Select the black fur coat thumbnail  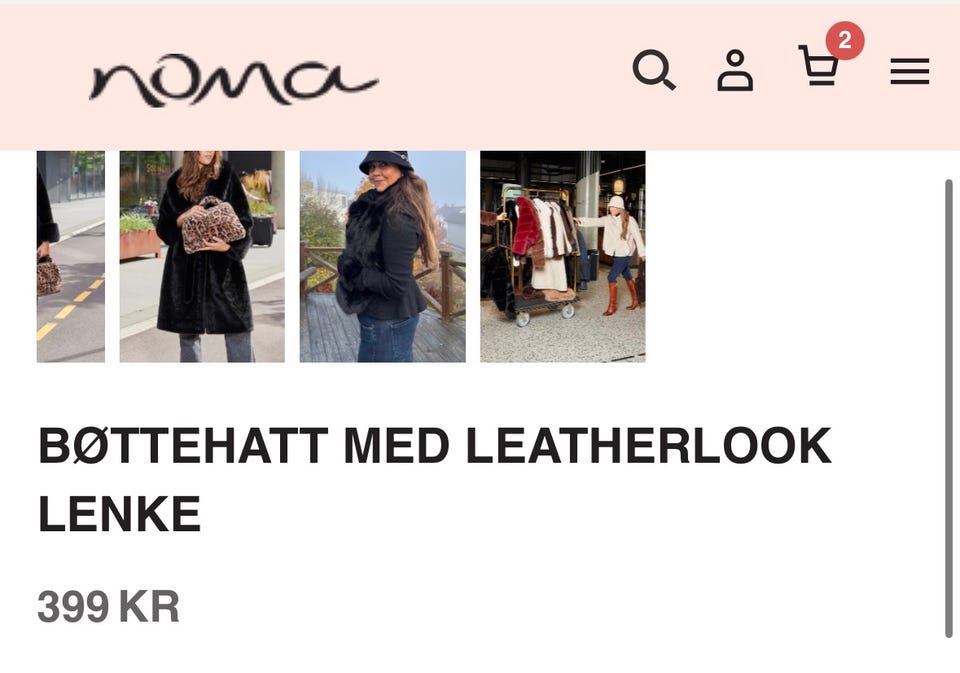pos(202,257)
